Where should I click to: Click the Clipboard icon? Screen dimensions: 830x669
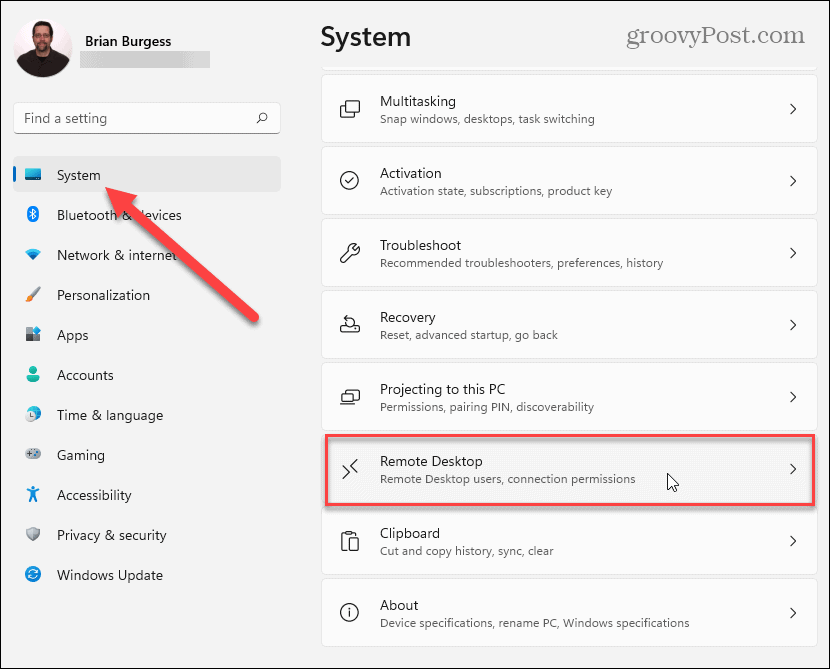point(350,540)
